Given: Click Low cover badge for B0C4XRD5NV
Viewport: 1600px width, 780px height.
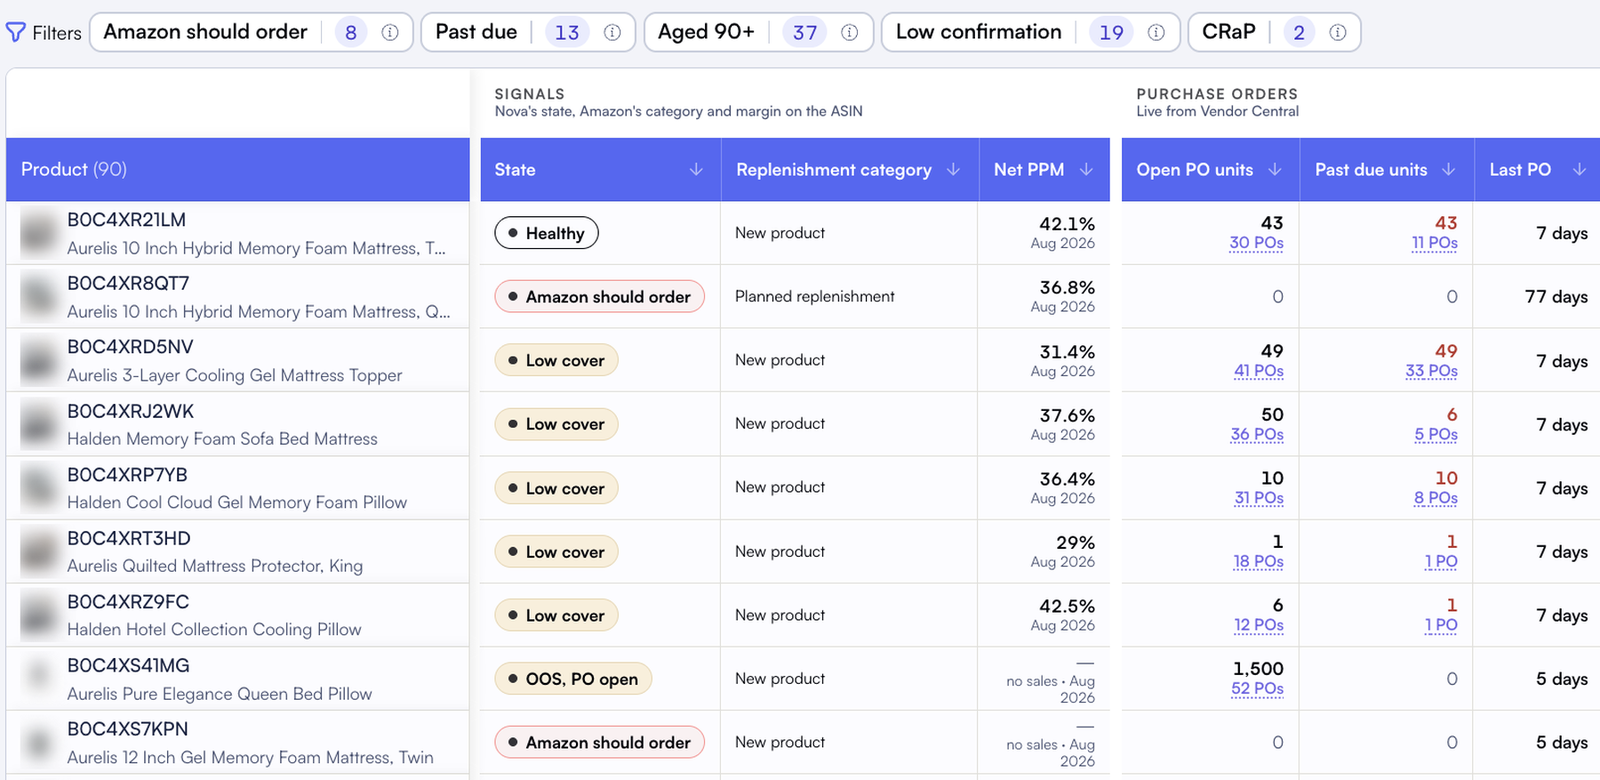Looking at the screenshot, I should pos(556,360).
